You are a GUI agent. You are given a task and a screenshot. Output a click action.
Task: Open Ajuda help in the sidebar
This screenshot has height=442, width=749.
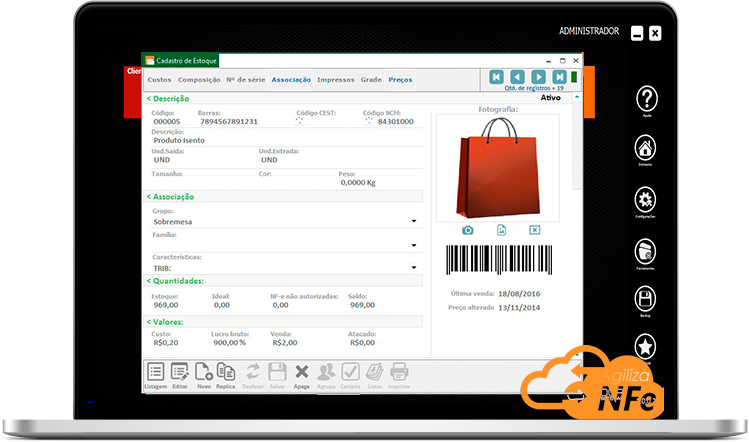coord(647,99)
